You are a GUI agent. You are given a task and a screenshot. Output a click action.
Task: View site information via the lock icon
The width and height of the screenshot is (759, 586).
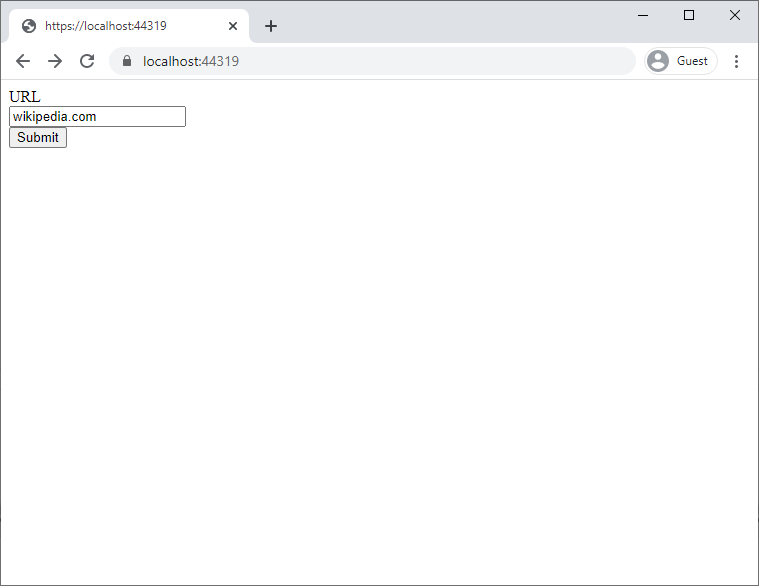click(x=127, y=61)
